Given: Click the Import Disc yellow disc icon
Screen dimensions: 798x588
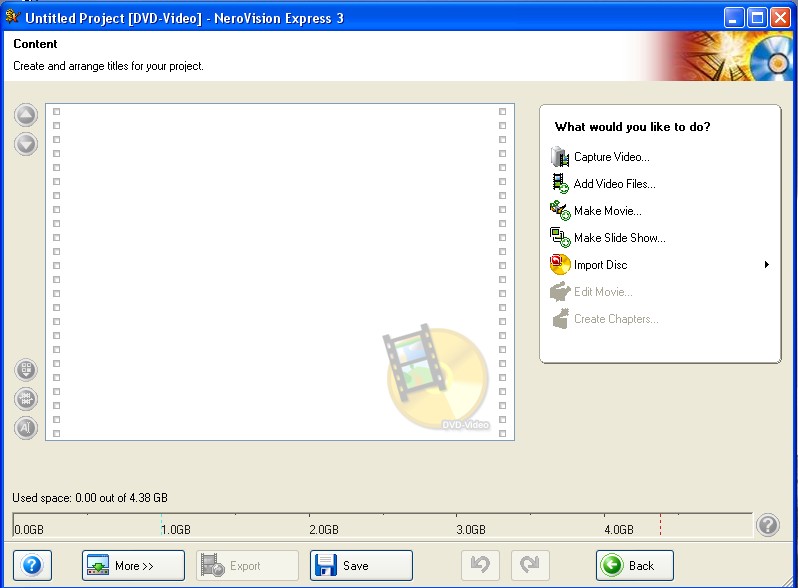Looking at the screenshot, I should coord(560,265).
